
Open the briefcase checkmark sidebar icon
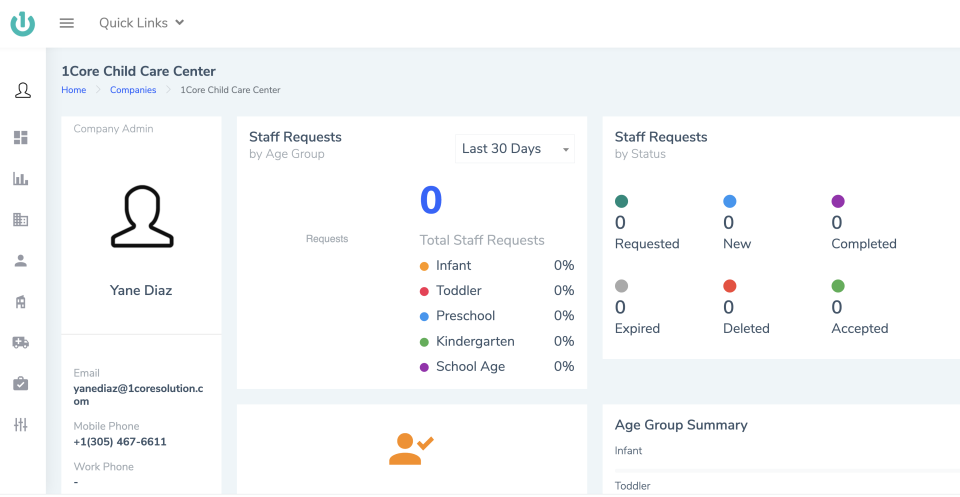tap(21, 383)
